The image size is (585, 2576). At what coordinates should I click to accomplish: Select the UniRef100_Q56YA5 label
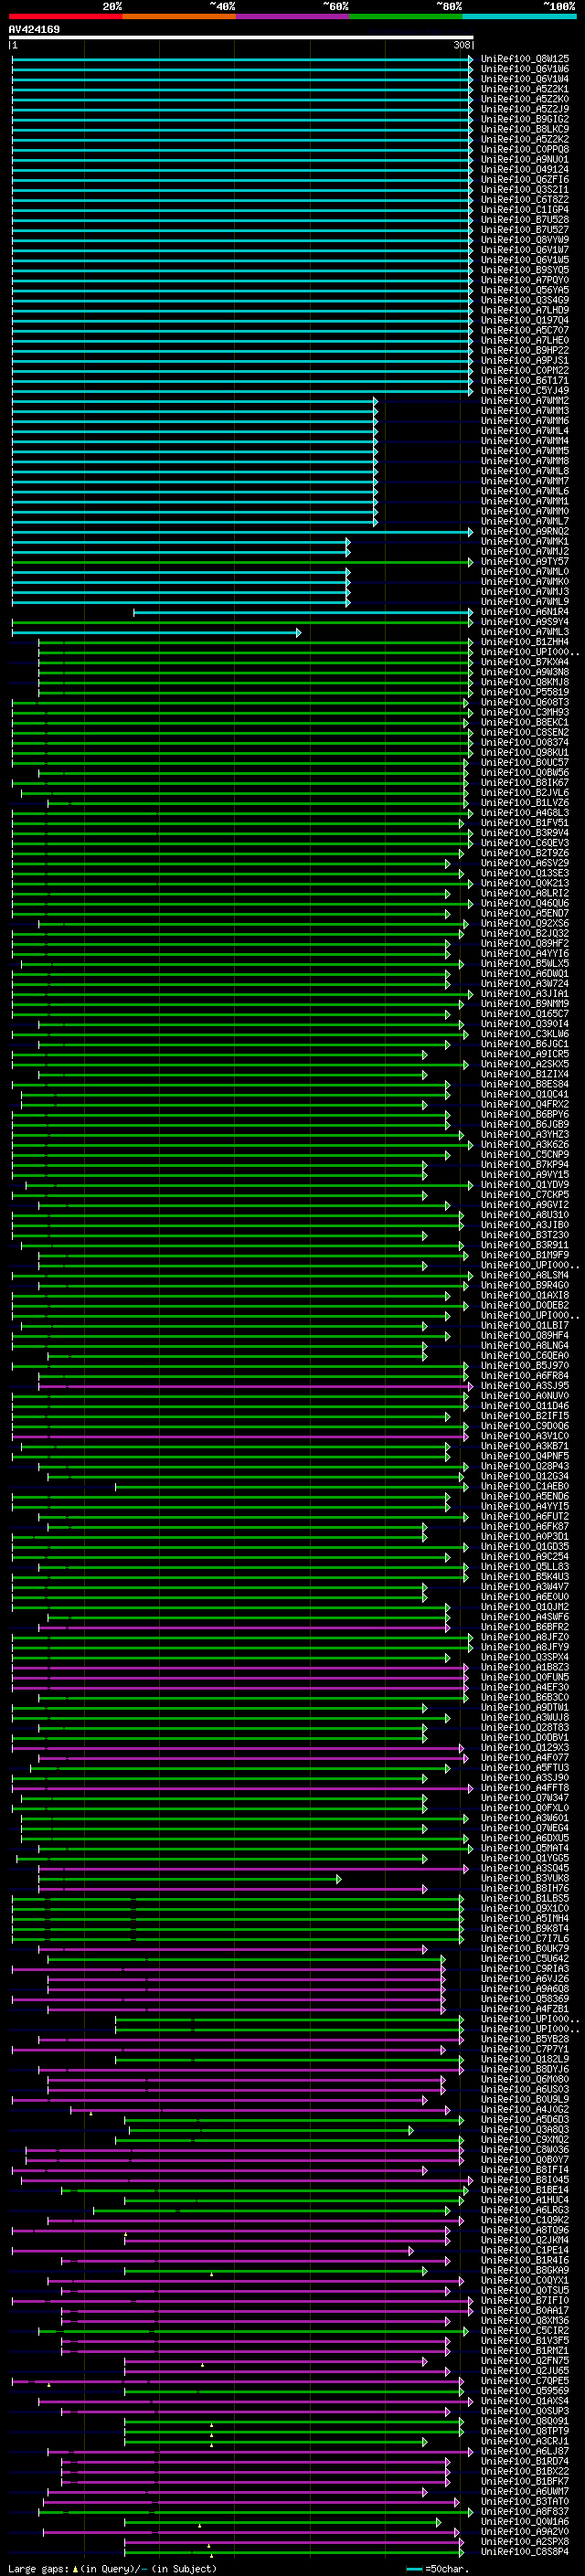click(525, 290)
